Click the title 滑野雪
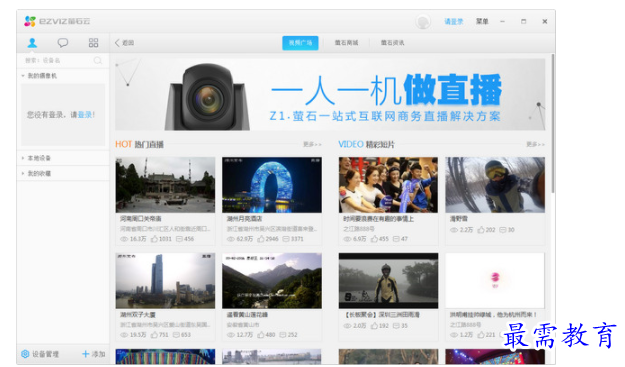The height and width of the screenshot is (367, 625). click(x=459, y=219)
